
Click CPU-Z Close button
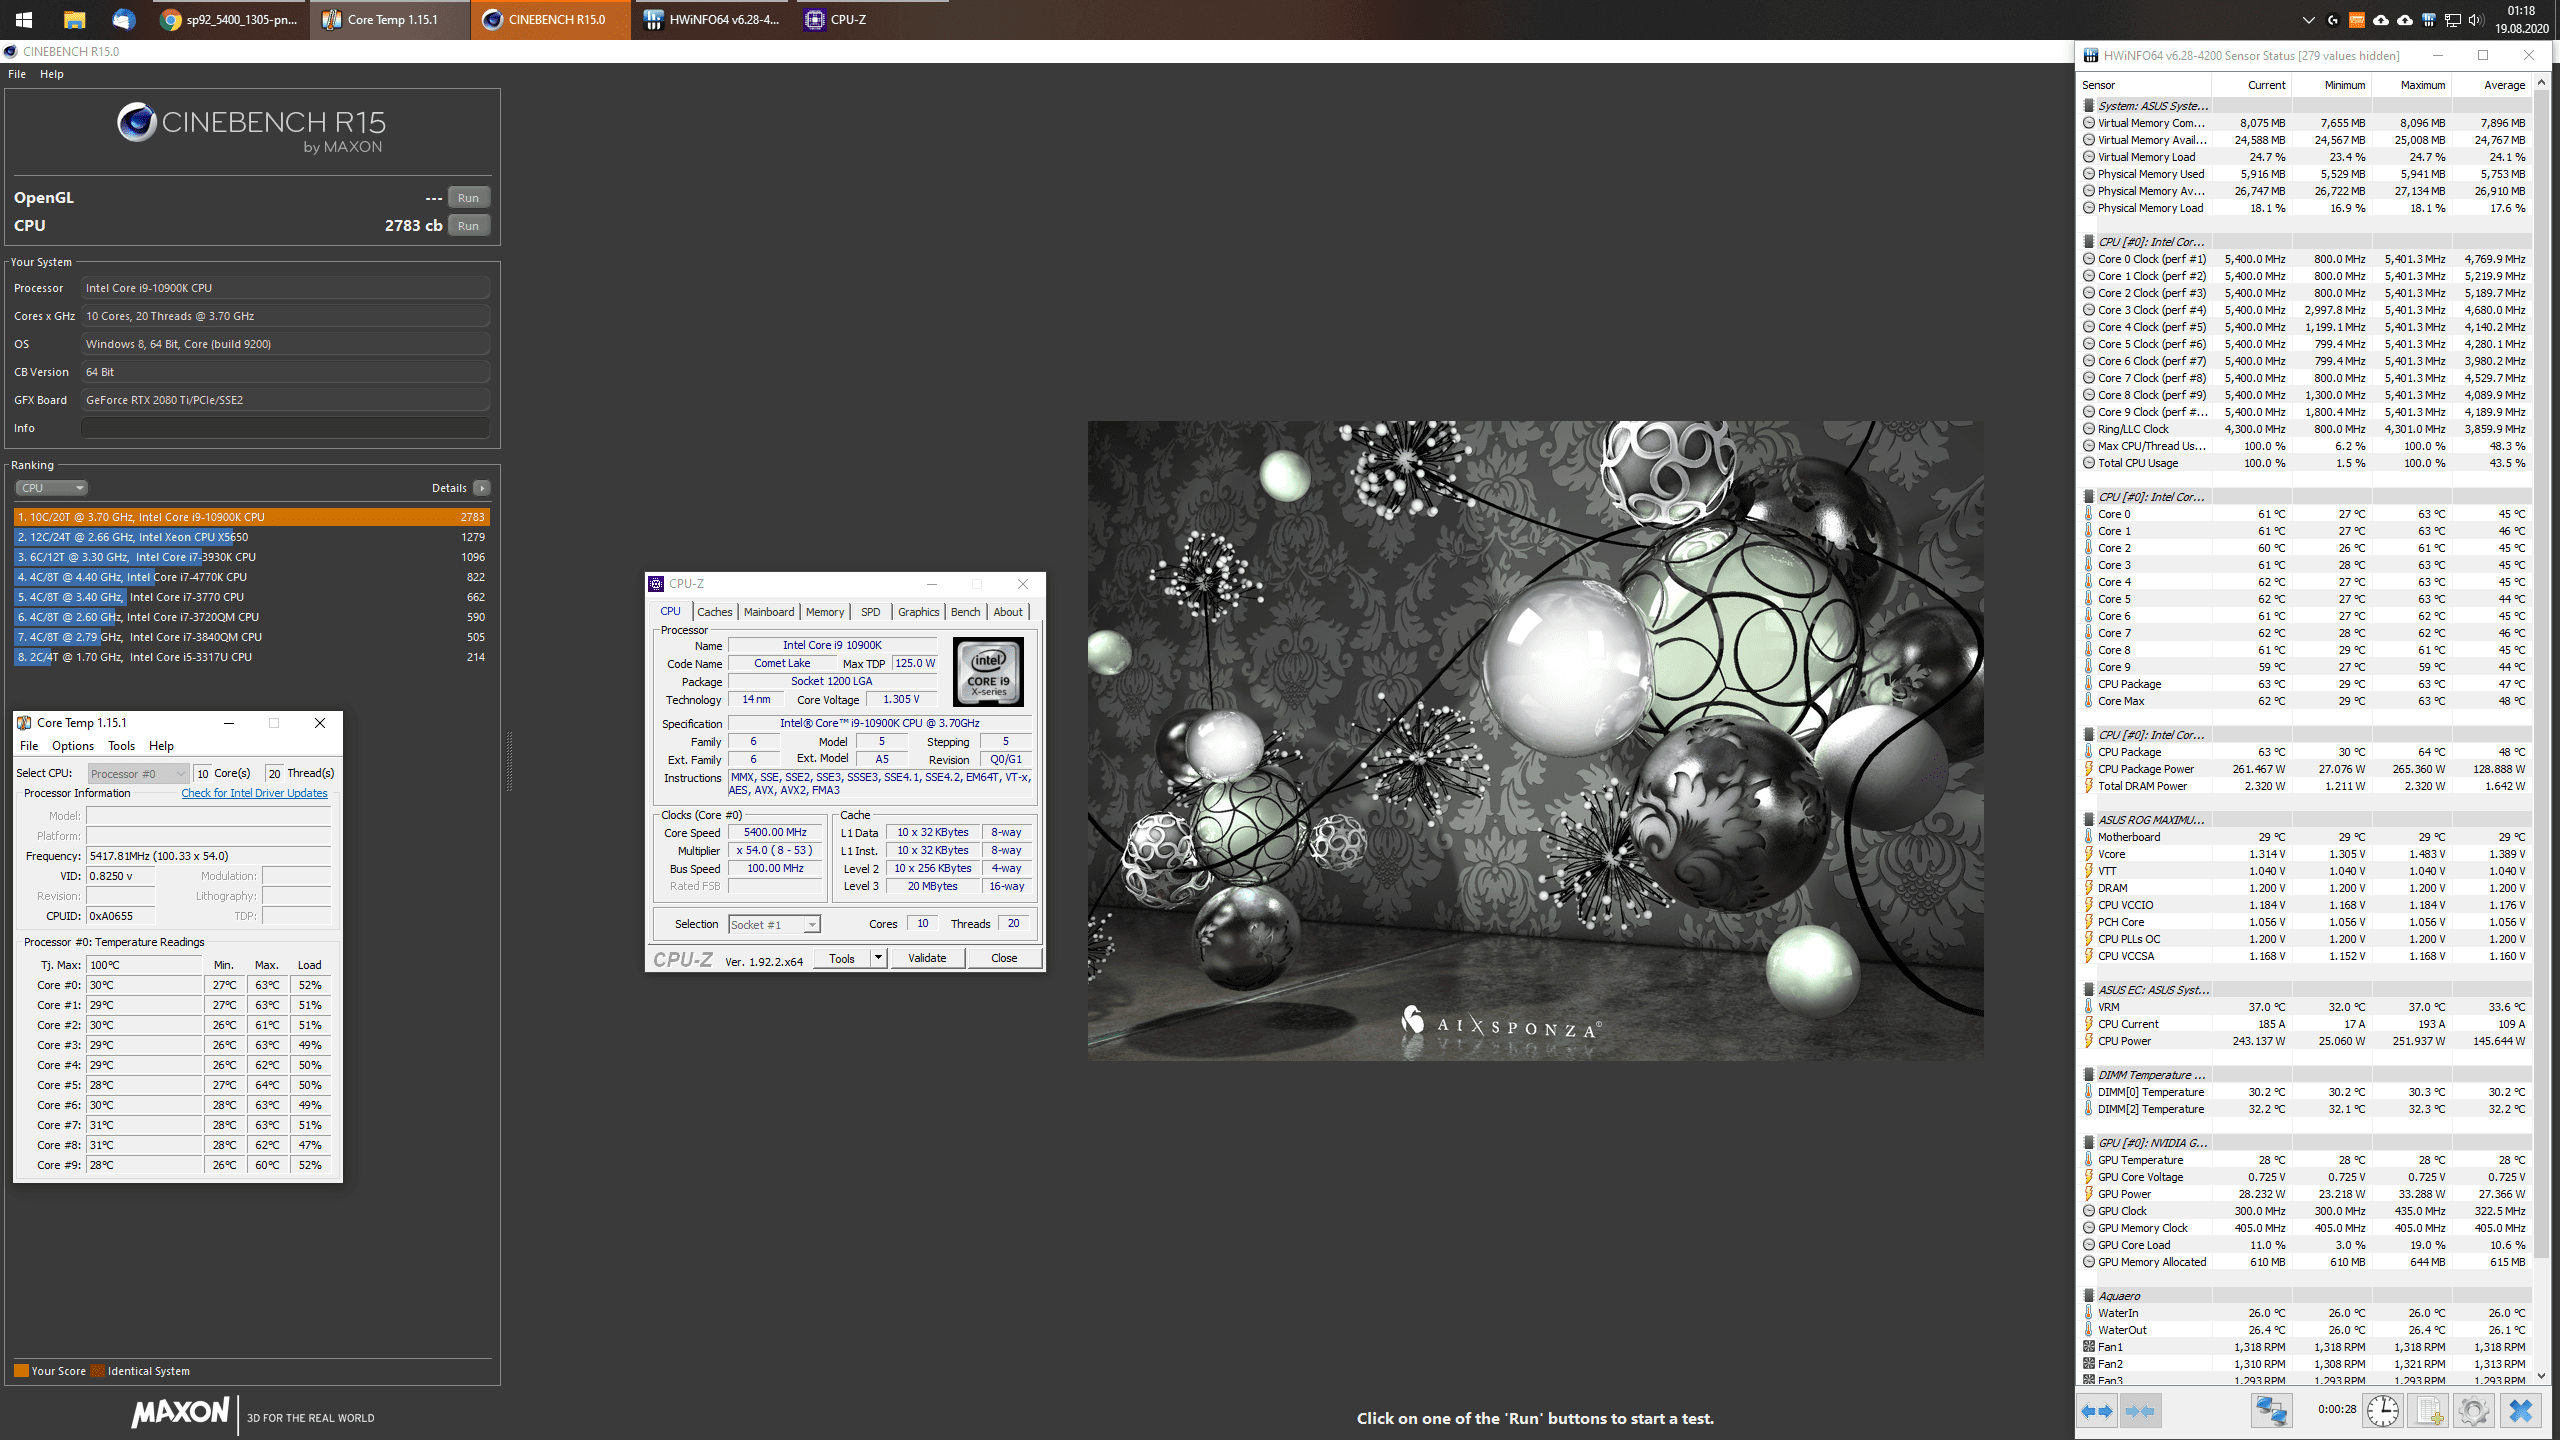[x=1004, y=958]
